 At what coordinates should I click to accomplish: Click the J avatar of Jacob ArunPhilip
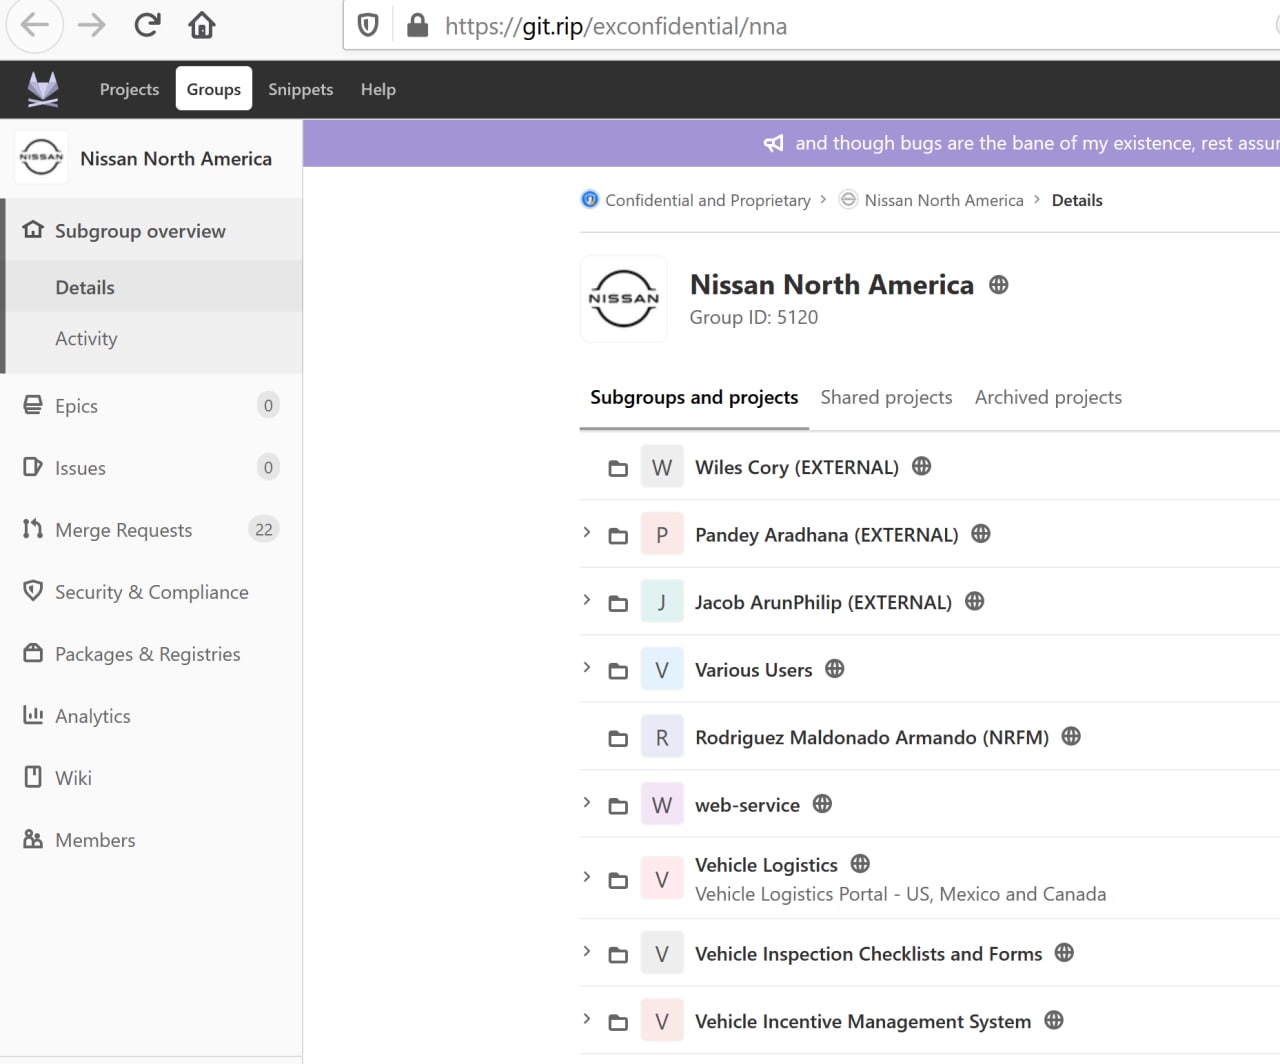coord(662,602)
